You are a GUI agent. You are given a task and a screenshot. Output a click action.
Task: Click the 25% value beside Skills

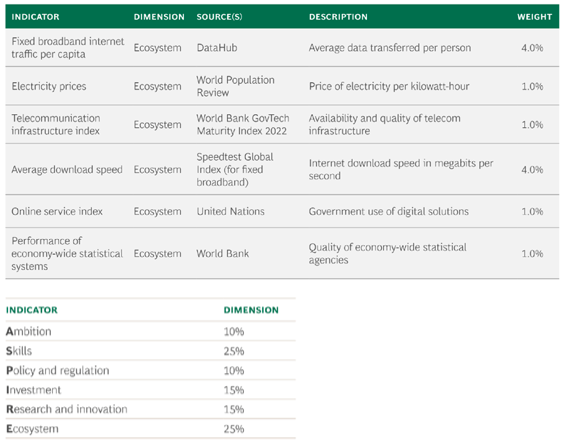click(x=234, y=351)
